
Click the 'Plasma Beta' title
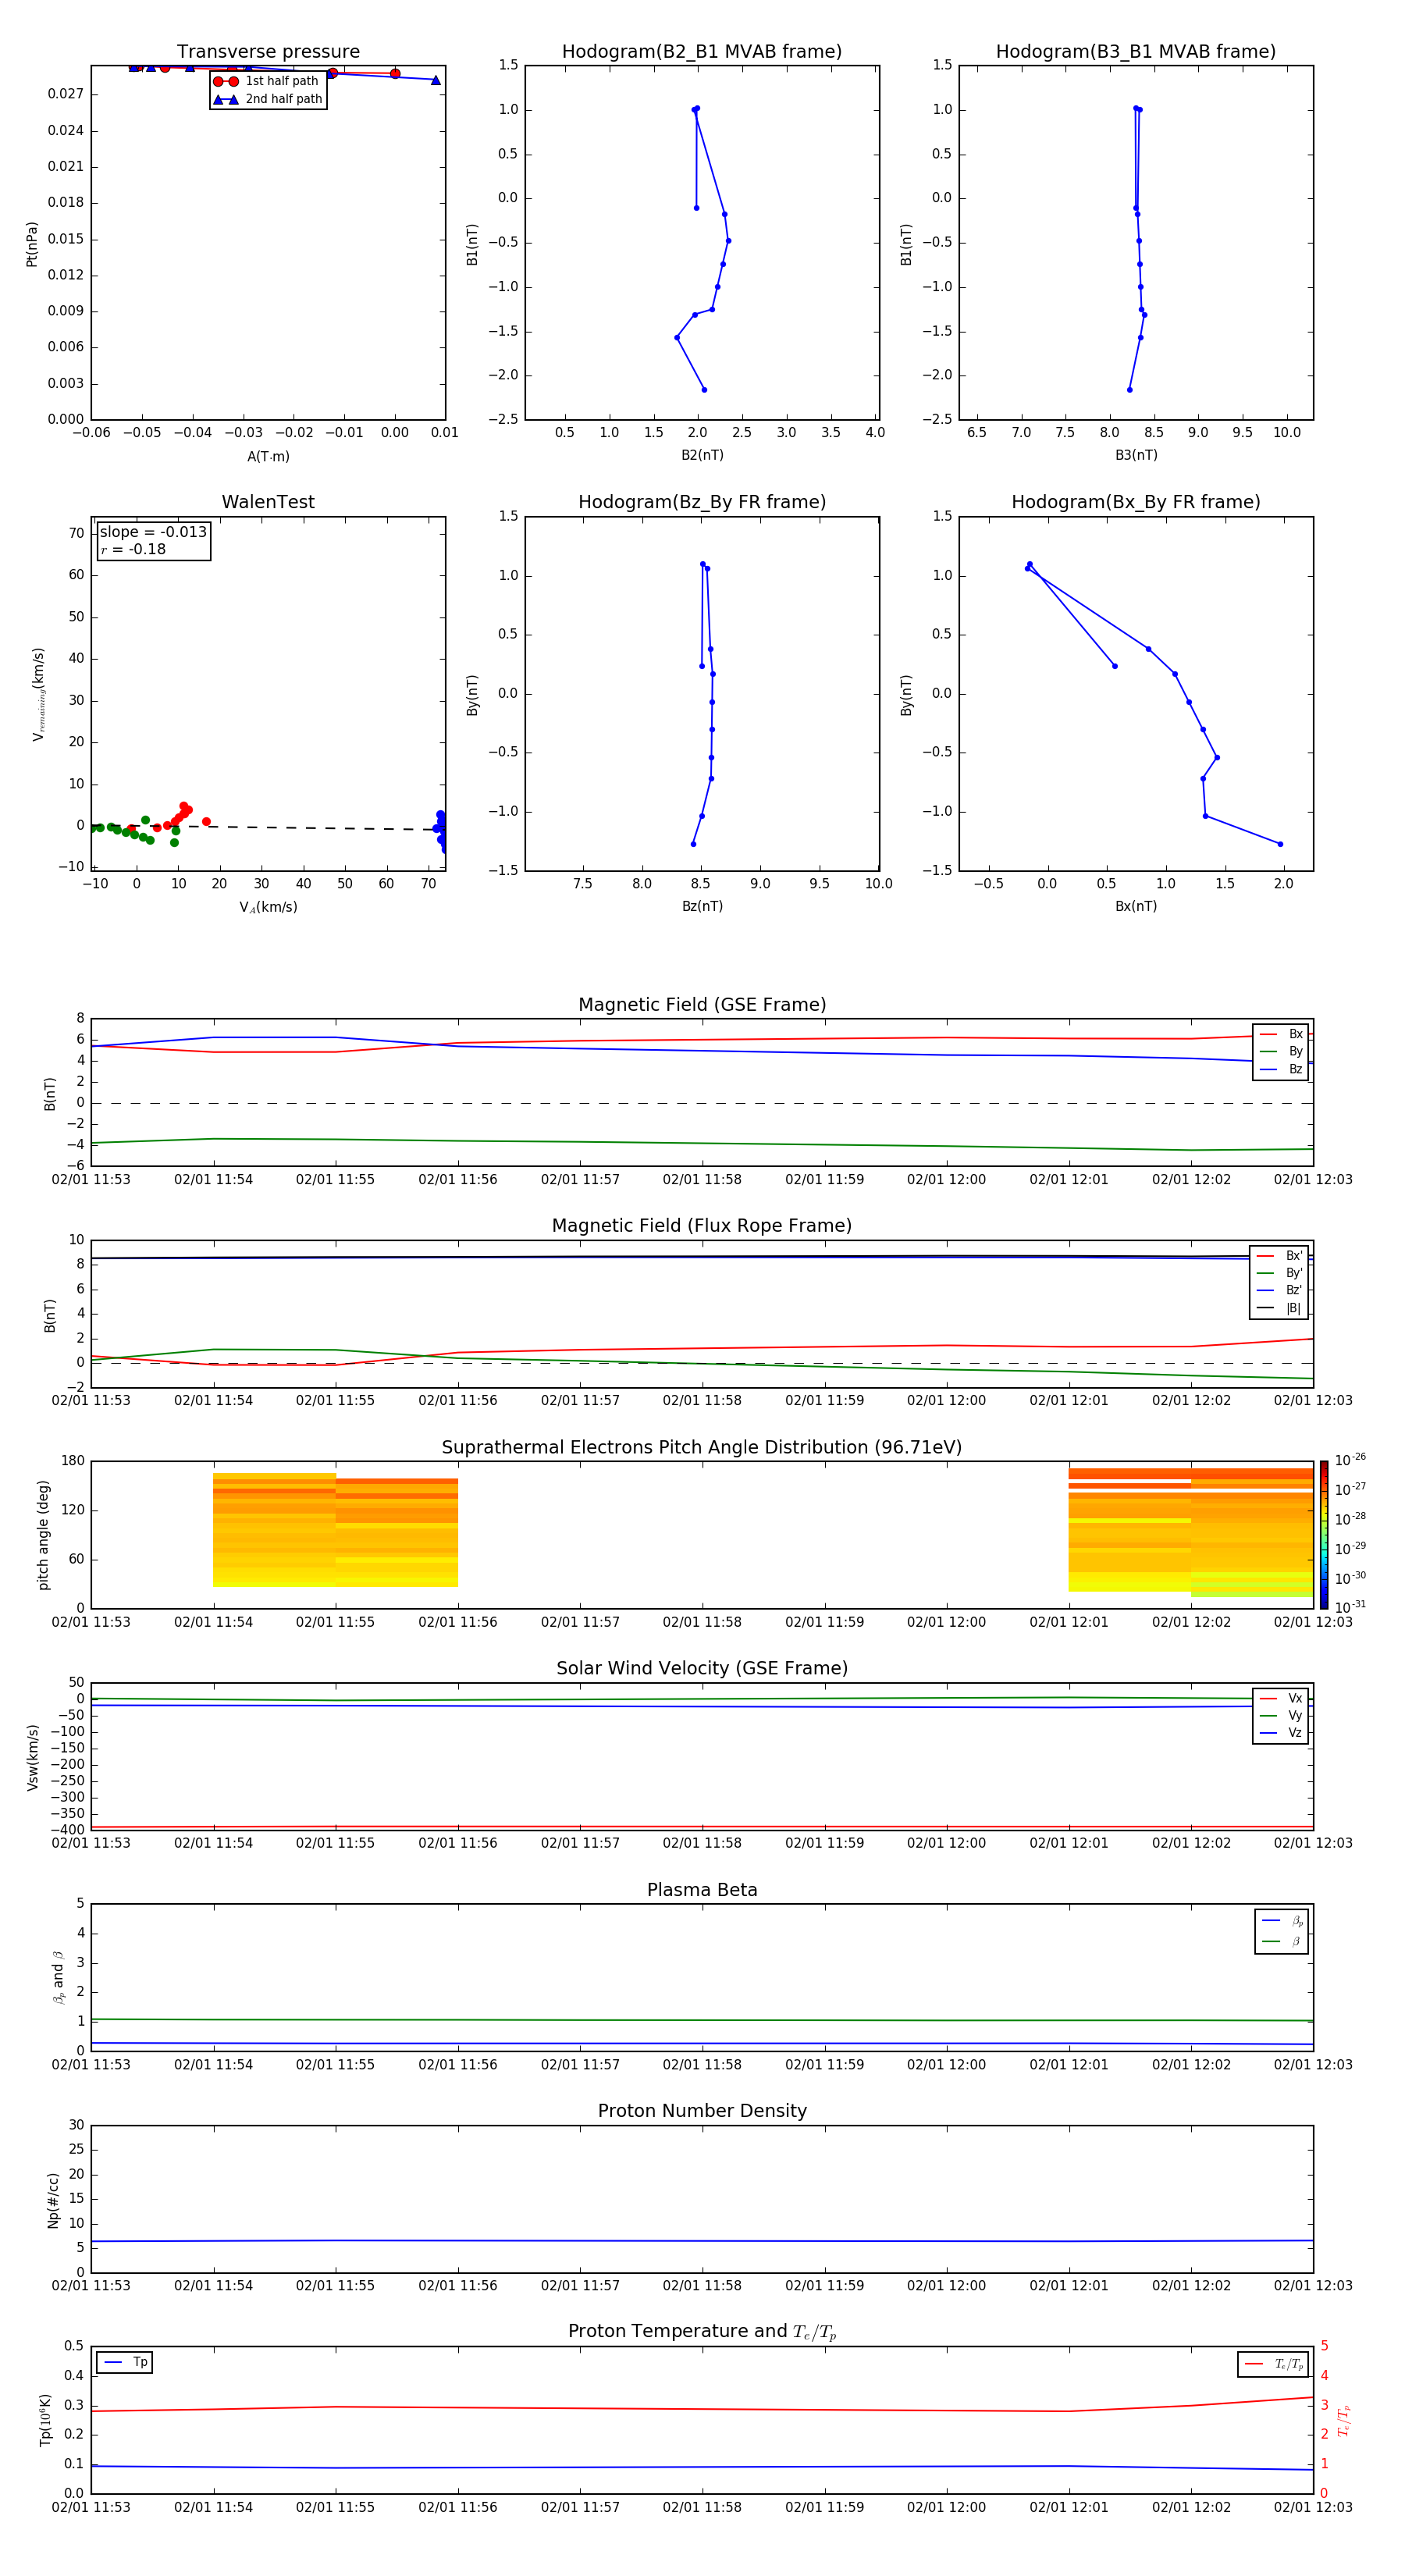(x=702, y=1890)
